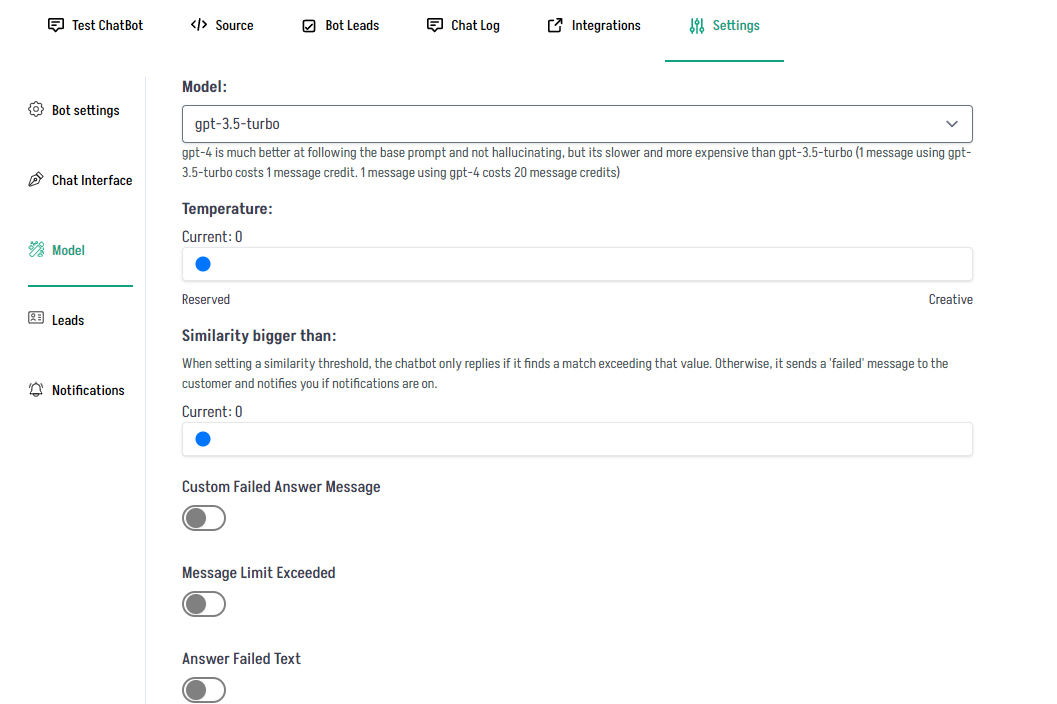Image resolution: width=1057 pixels, height=704 pixels.
Task: Open the Integrations tab
Action: coord(605,26)
